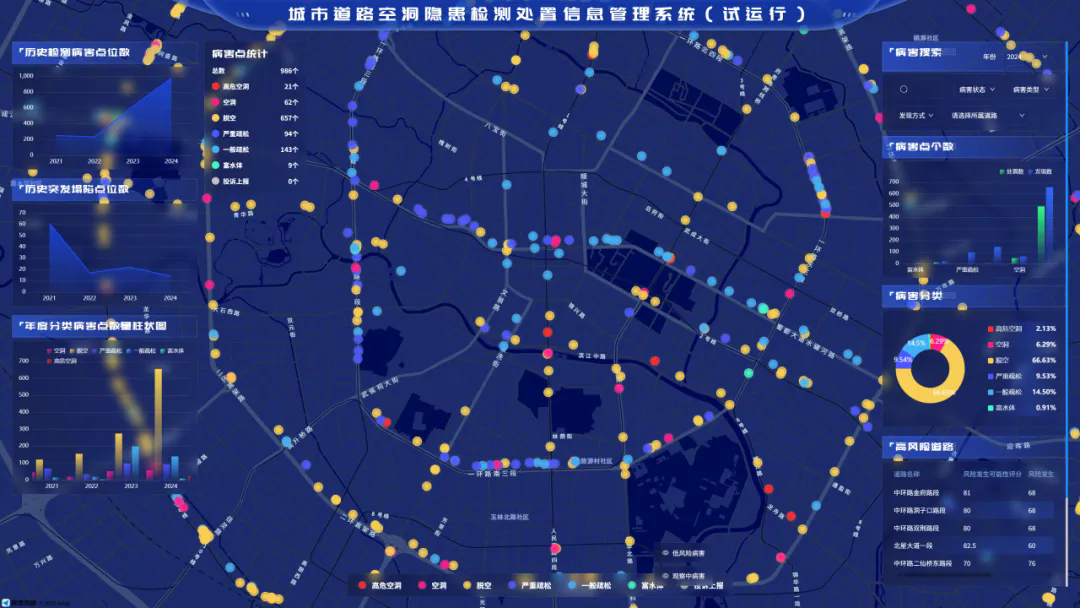
Task: Toggle 投诉上报 in the bottom map legend
Action: (x=702, y=585)
